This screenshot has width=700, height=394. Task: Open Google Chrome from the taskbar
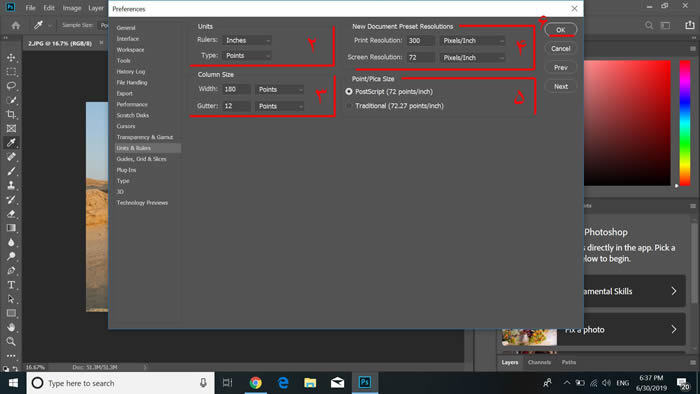pos(255,383)
